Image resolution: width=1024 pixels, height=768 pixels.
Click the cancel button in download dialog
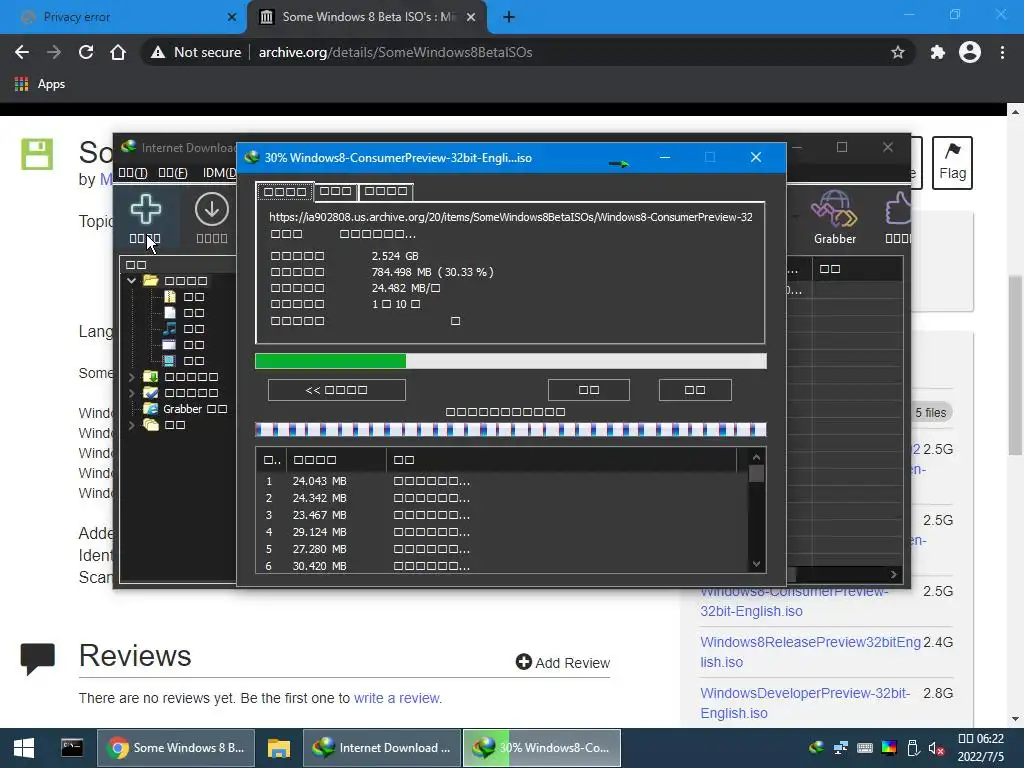pos(695,390)
